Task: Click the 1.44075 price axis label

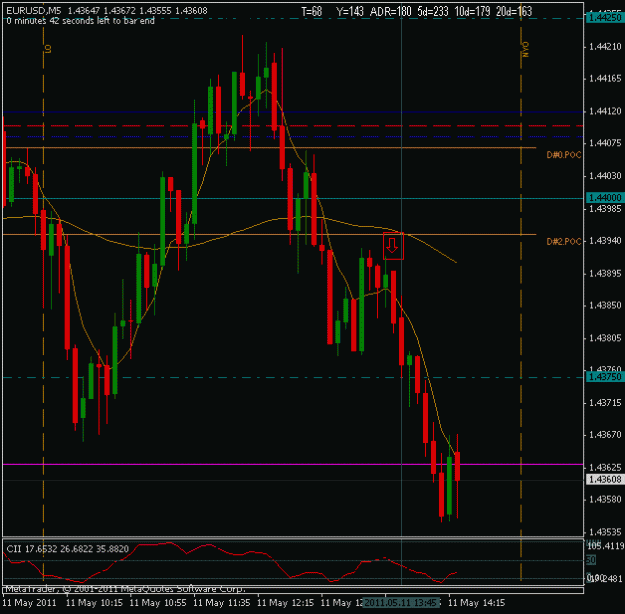Action: (605, 143)
